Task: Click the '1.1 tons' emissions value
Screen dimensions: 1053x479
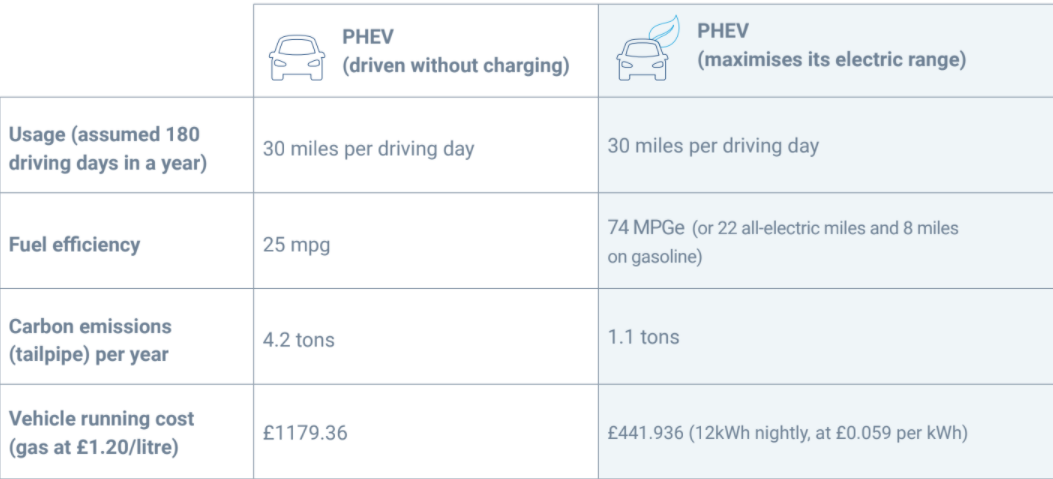Action: 643,336
